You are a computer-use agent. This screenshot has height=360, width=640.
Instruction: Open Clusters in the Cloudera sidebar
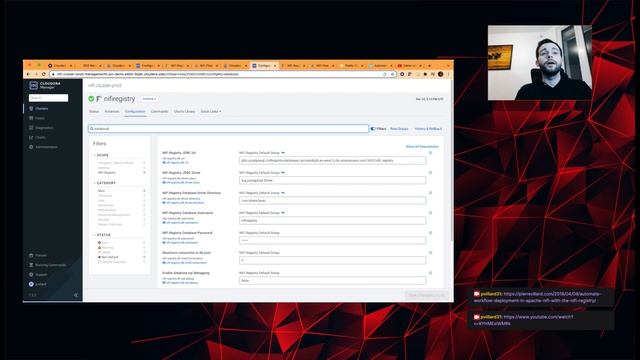click(39, 109)
